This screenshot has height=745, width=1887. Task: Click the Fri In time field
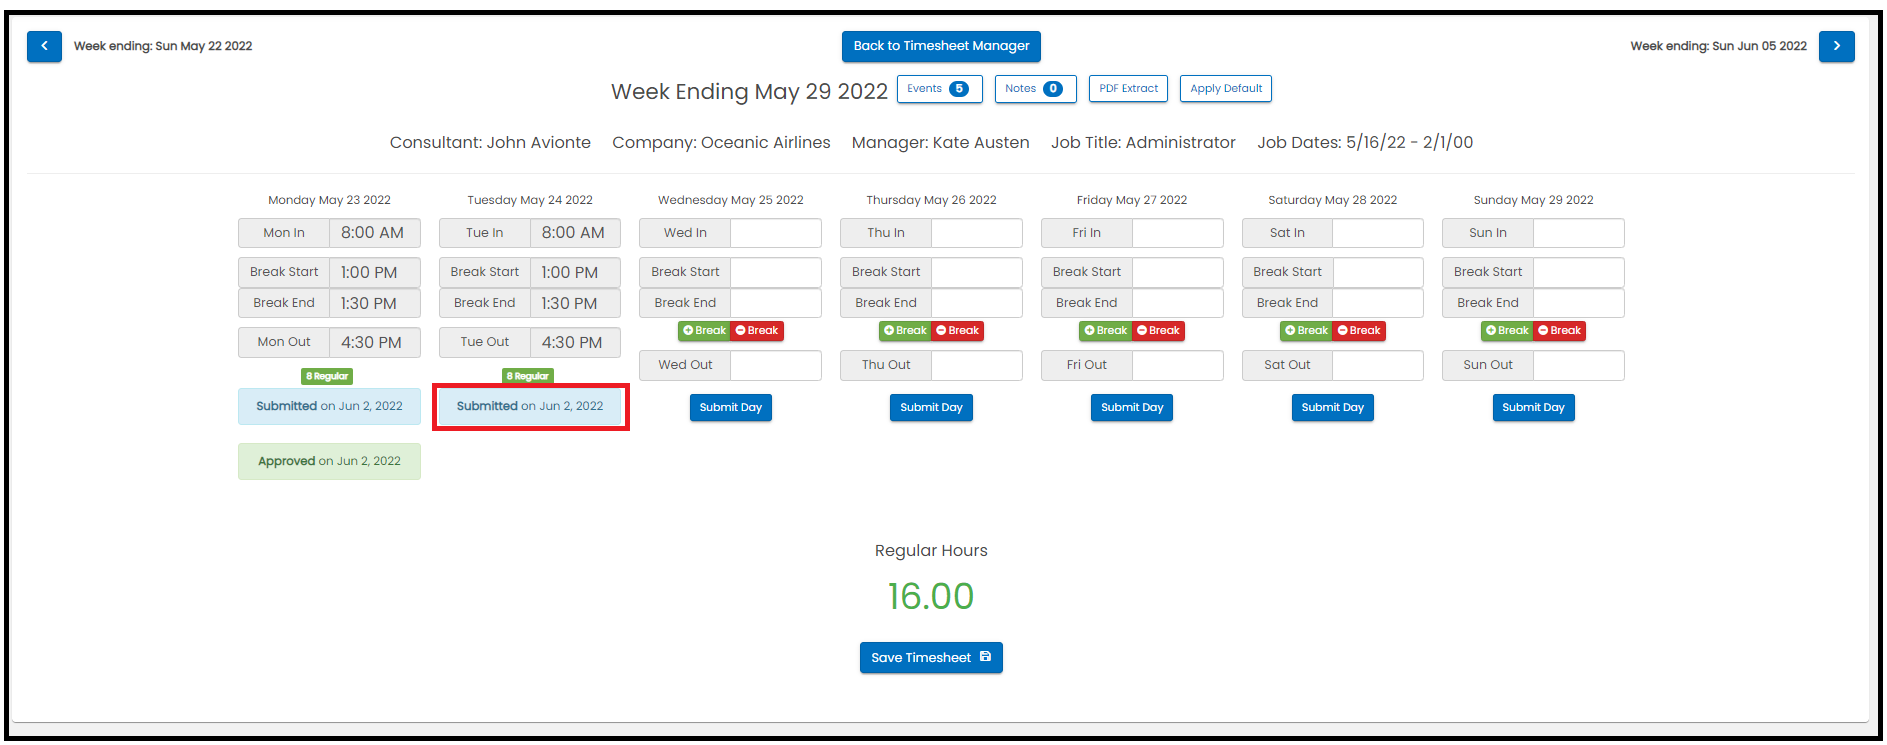(x=1178, y=233)
